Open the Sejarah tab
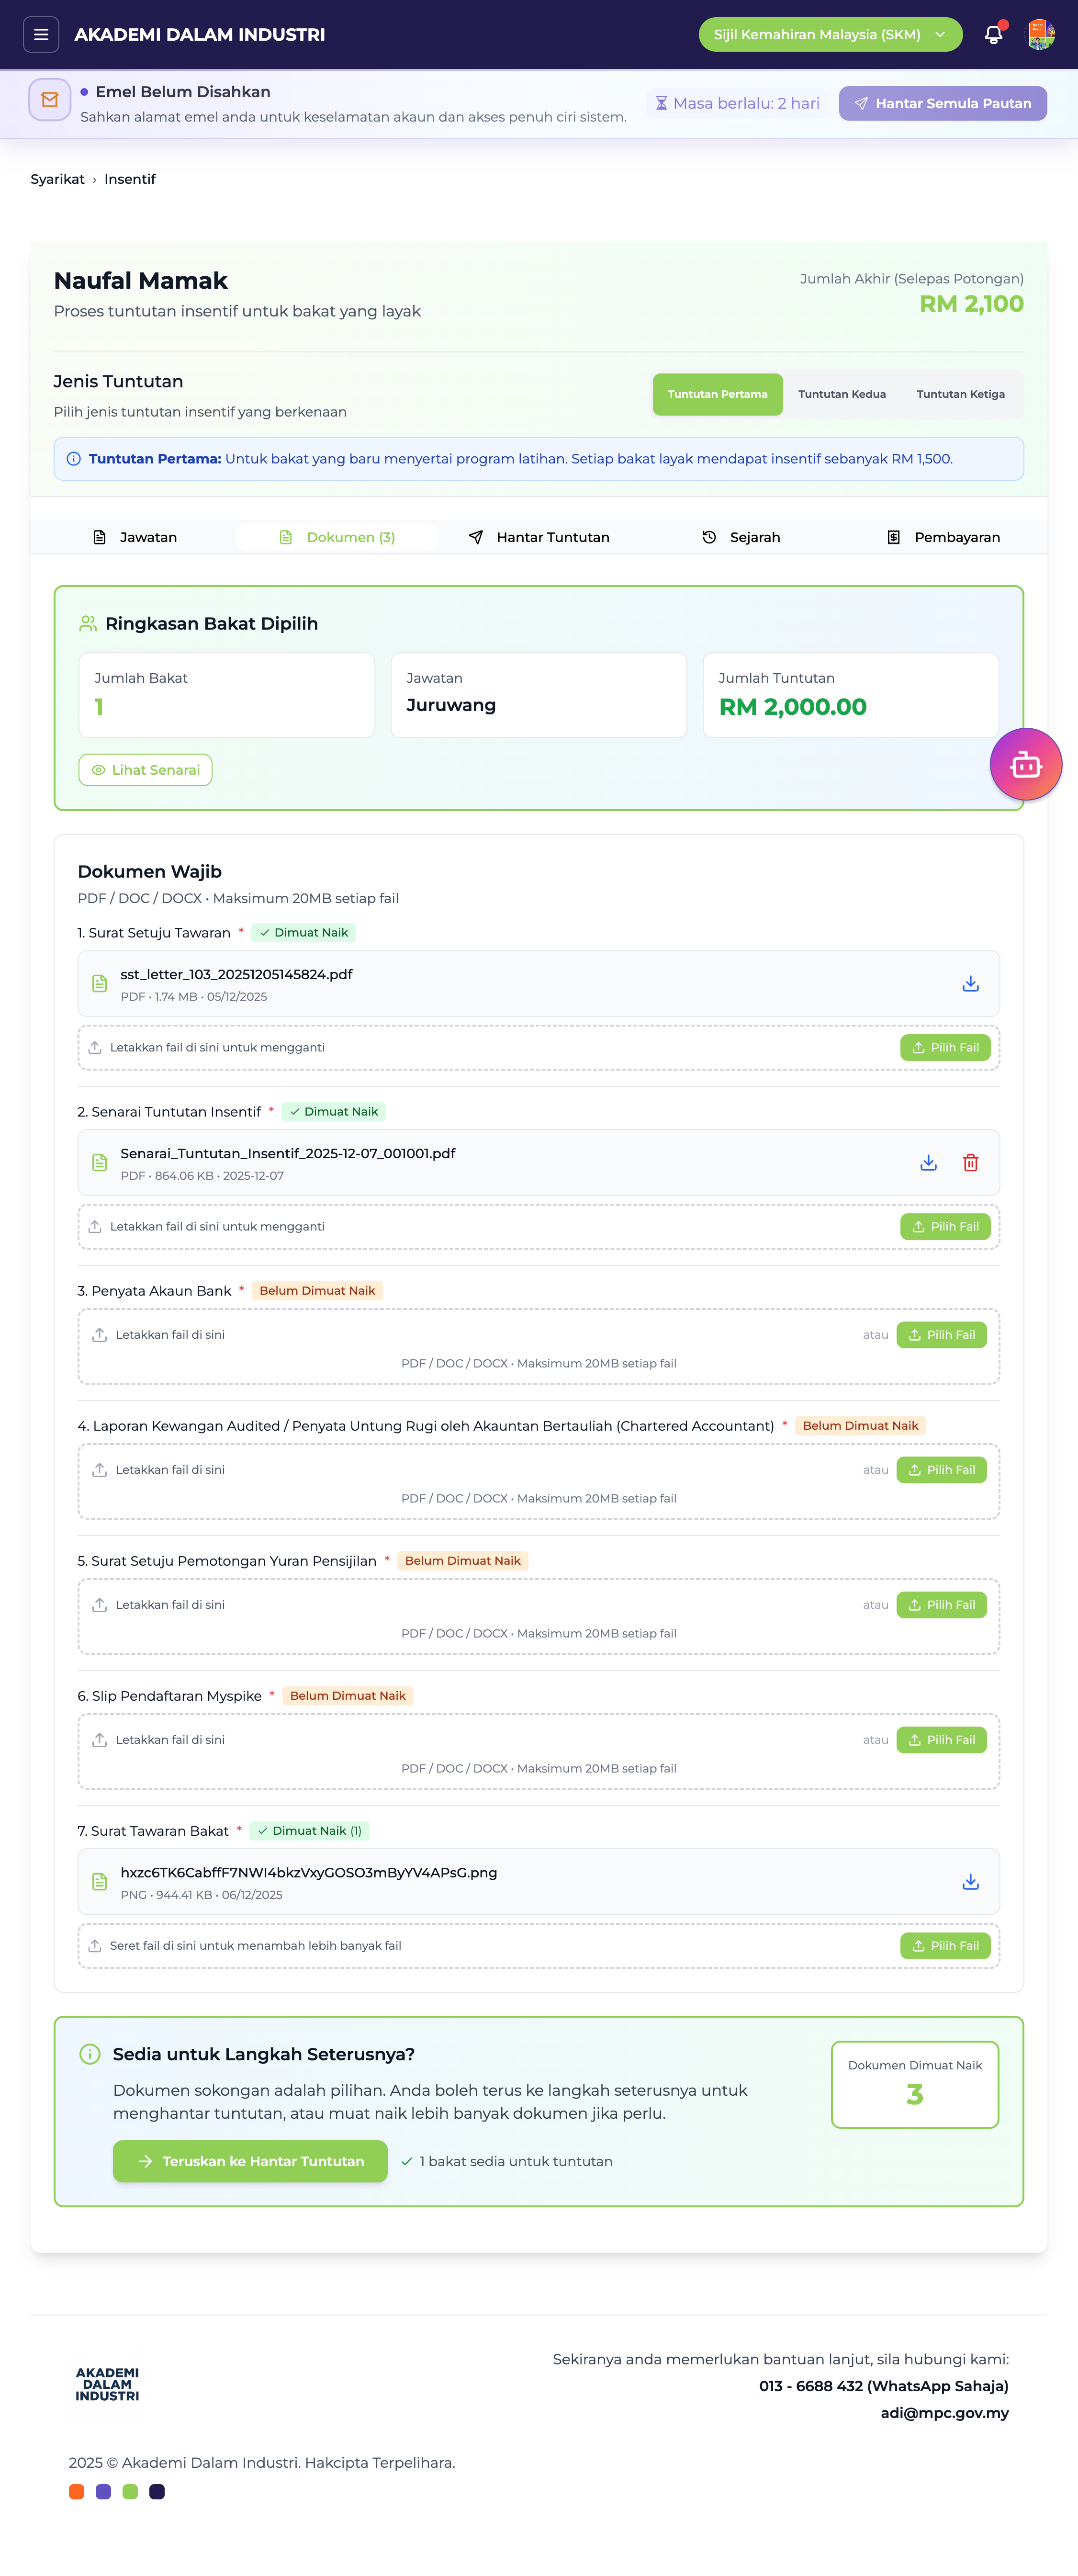Image resolution: width=1078 pixels, height=2576 pixels. coord(741,537)
